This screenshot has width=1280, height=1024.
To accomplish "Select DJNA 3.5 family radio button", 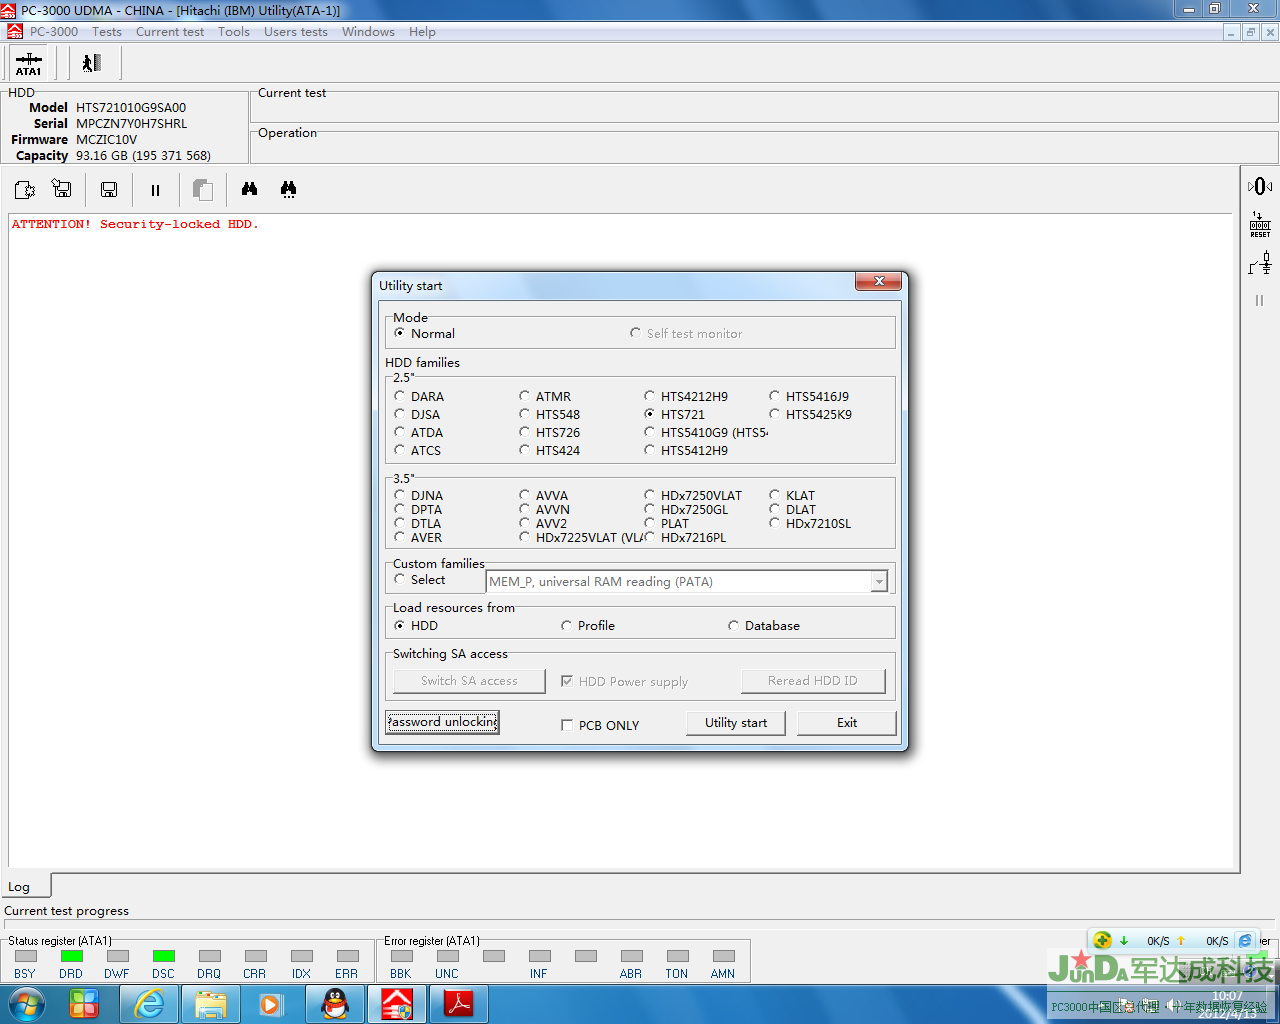I will point(399,495).
